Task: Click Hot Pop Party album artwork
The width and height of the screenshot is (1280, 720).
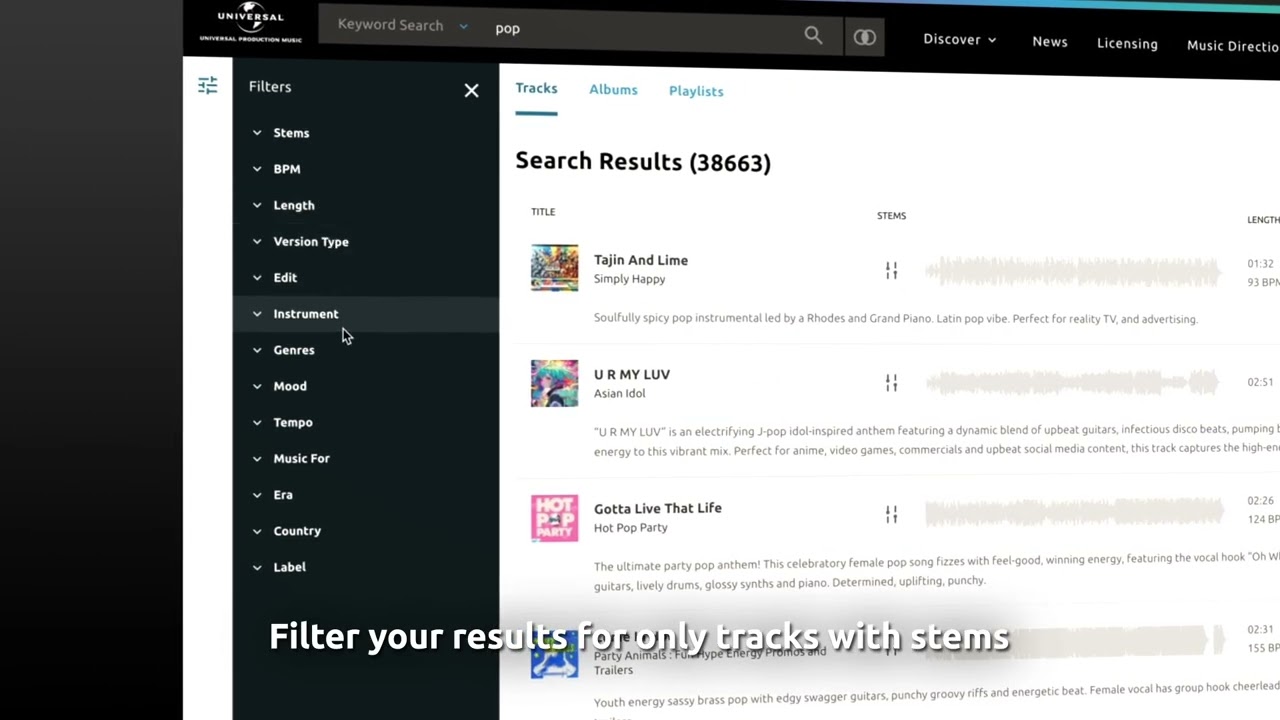Action: tap(554, 518)
